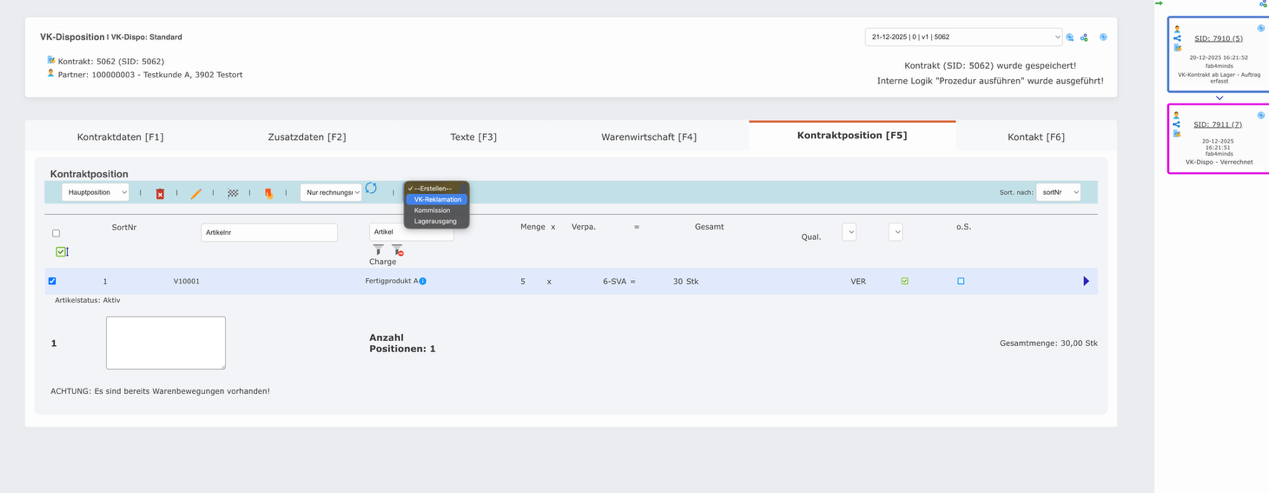The height and width of the screenshot is (493, 1269).
Task: Toggle the header select-all checkbox
Action: pos(56,233)
